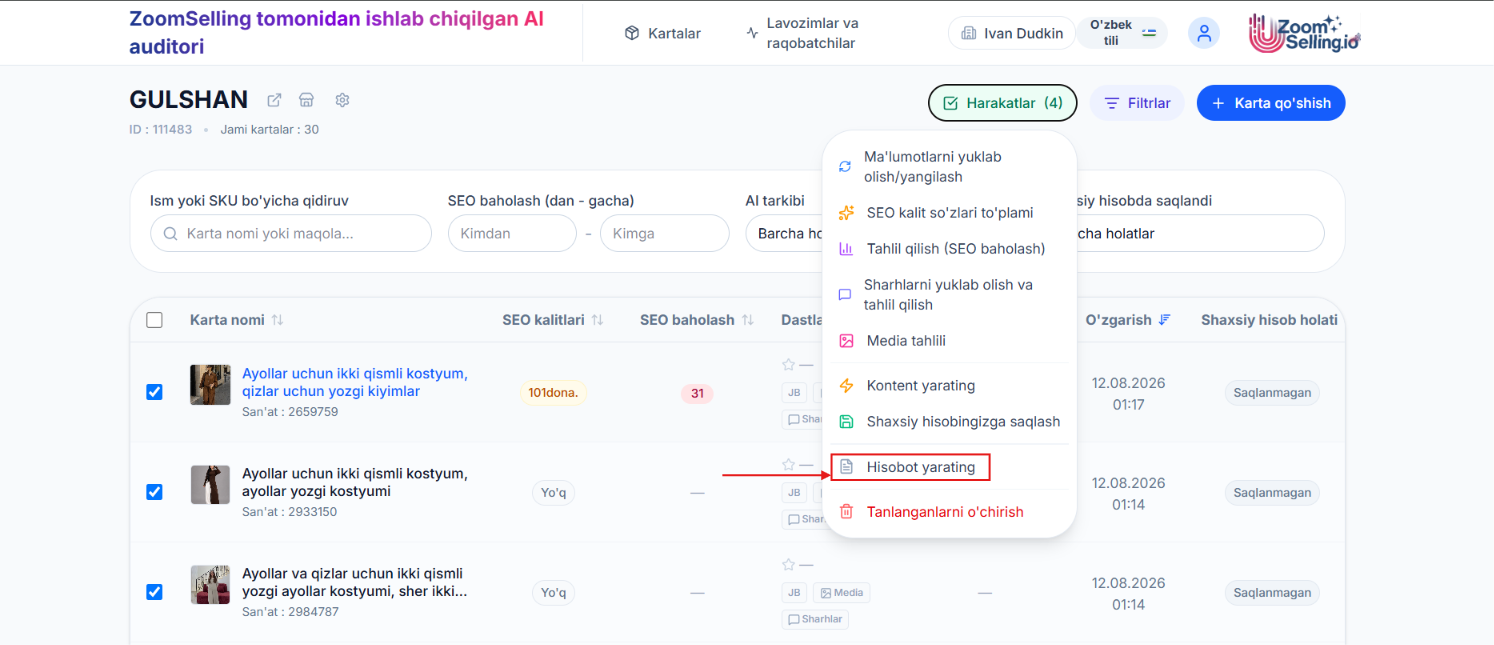The height and width of the screenshot is (645, 1494).
Task: Choose Shaxsiy hisobingizga saqlash
Action: coord(949,422)
